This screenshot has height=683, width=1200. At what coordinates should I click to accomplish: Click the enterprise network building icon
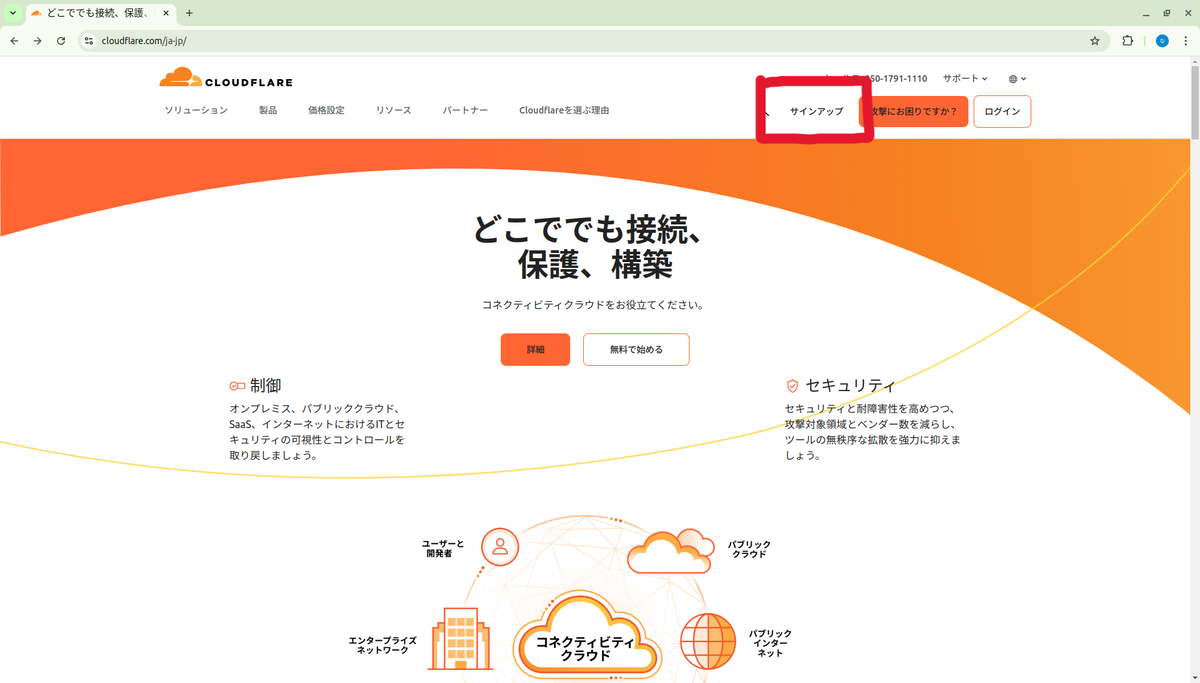point(460,638)
